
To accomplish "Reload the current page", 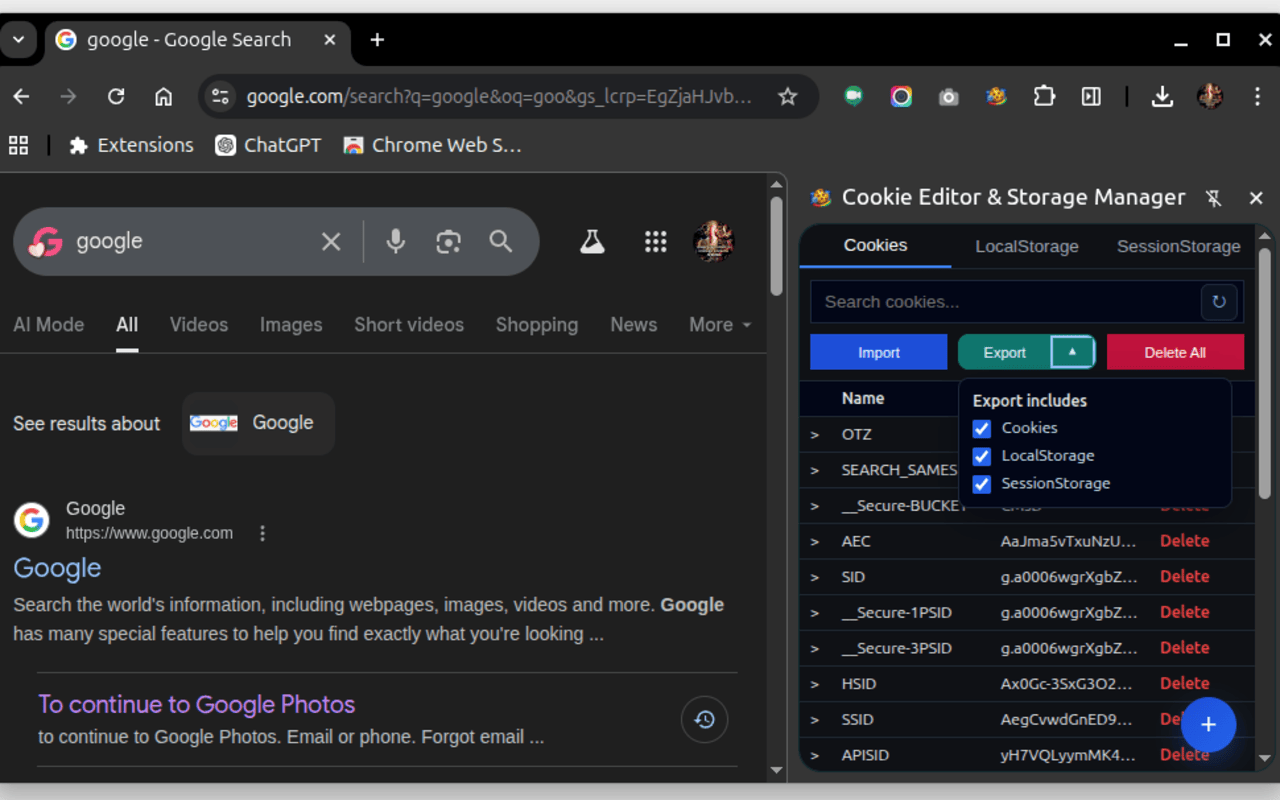I will 116,97.
